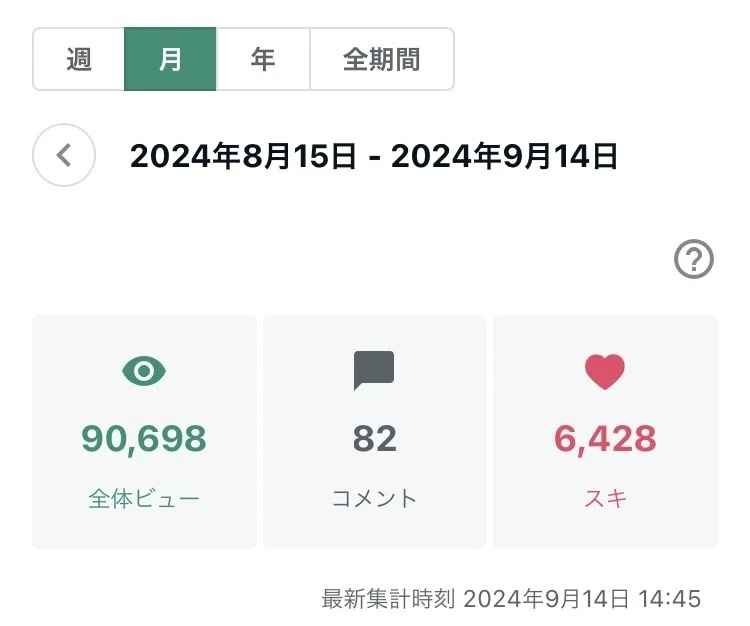Click the 最新集計時刻 timestamp text
The height and width of the screenshot is (626, 750).
tap(511, 599)
